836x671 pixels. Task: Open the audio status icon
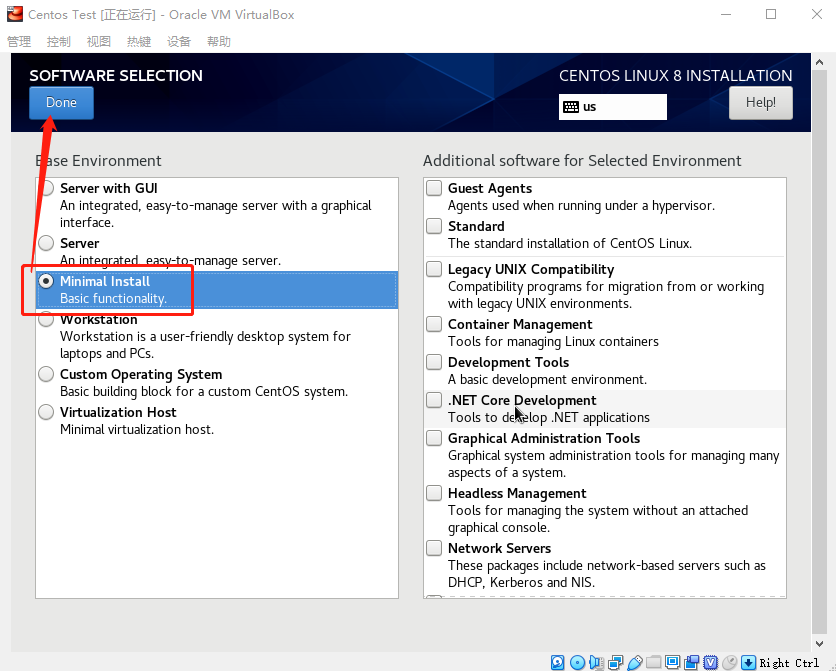596,662
